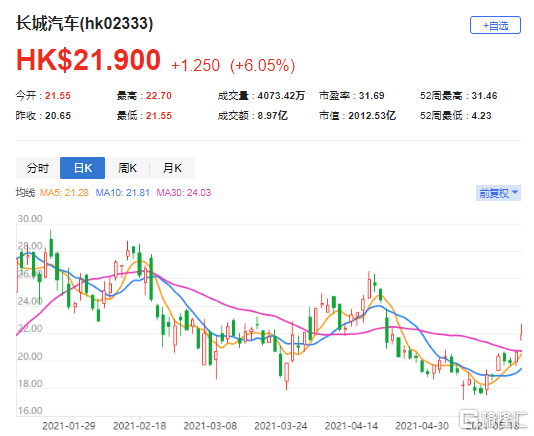Open the 周K weekly chart tab
The image size is (534, 436).
click(127, 168)
